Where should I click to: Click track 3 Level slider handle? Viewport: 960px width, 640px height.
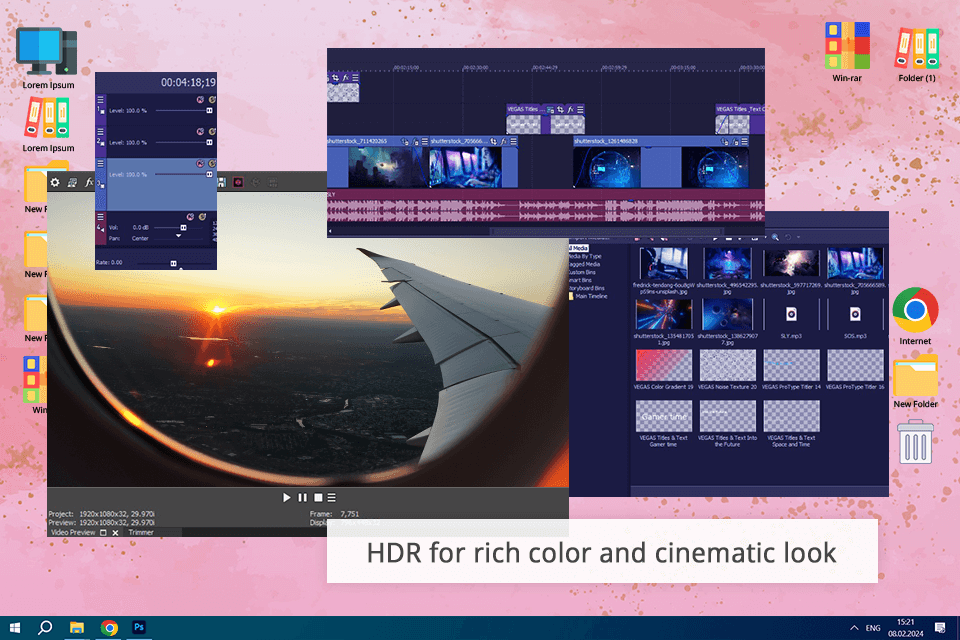tap(209, 175)
